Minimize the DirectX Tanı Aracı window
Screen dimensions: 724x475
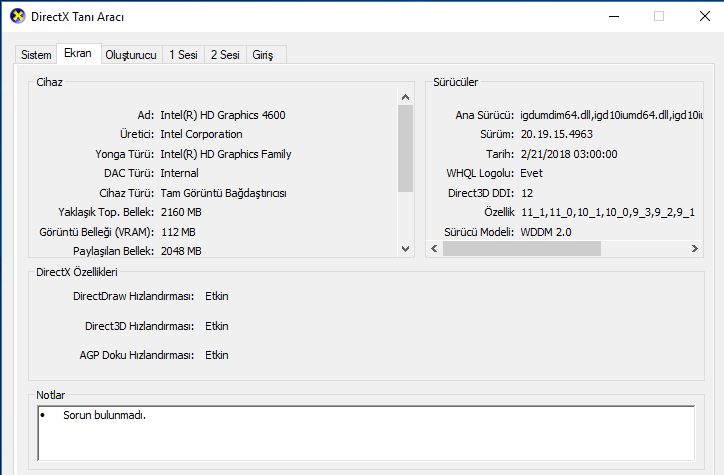(x=614, y=17)
